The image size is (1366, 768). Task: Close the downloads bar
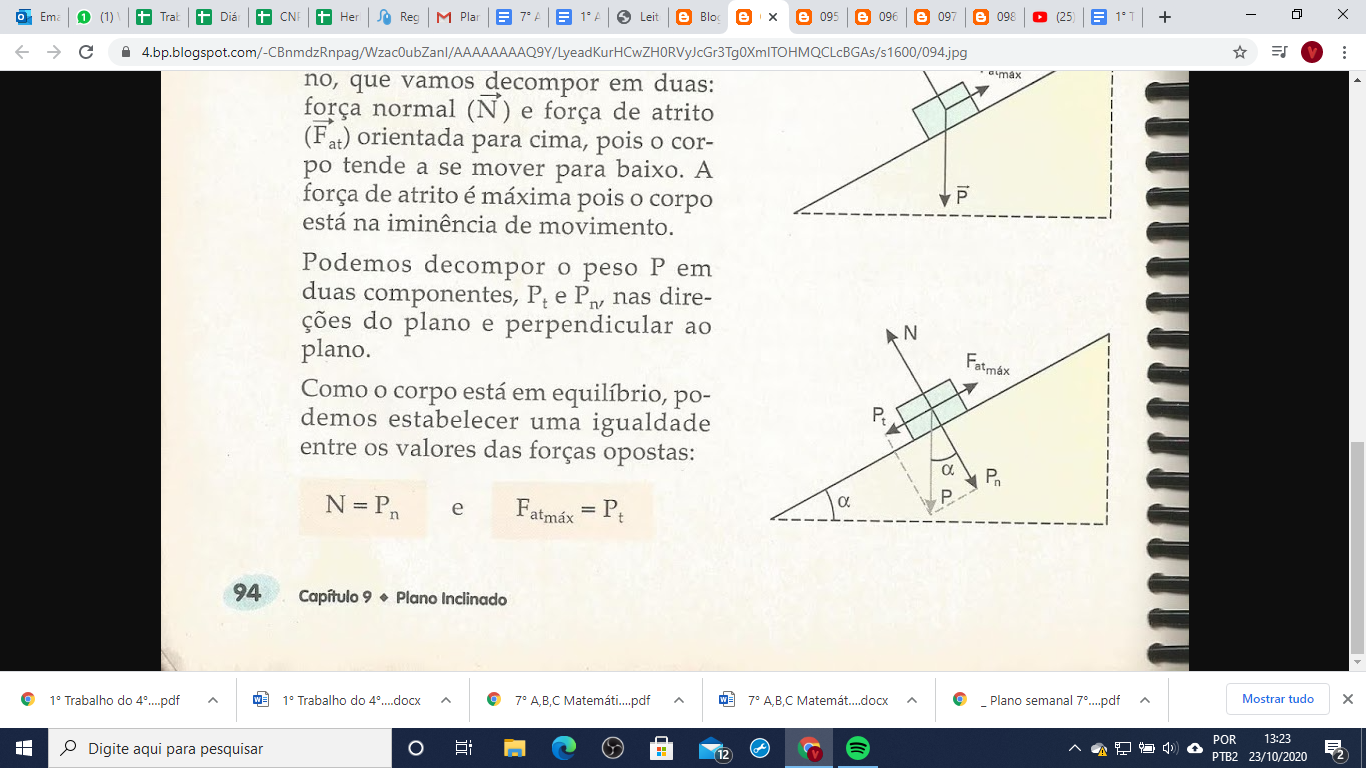coord(1347,699)
